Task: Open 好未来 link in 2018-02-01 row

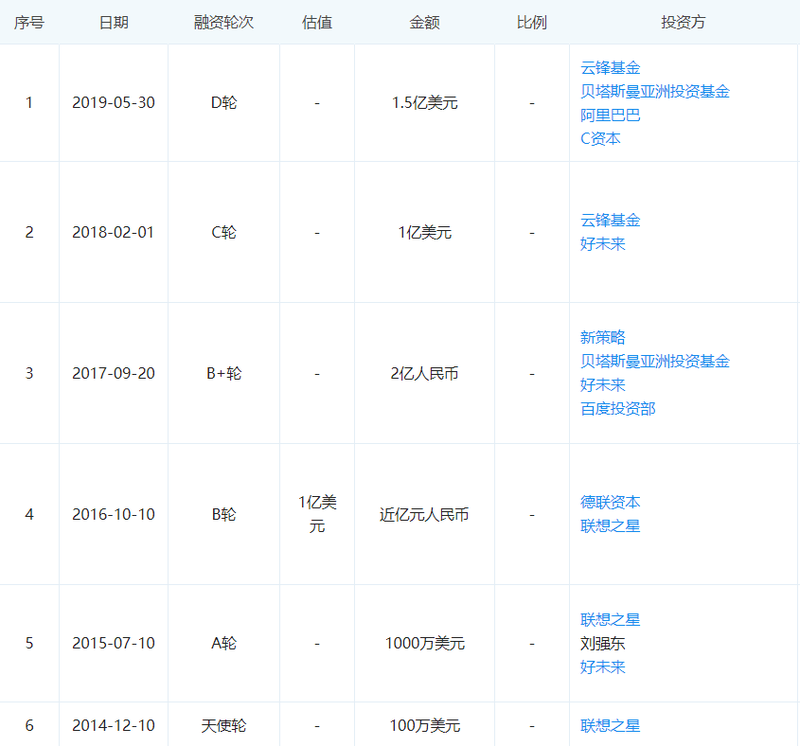Action: pos(603,244)
